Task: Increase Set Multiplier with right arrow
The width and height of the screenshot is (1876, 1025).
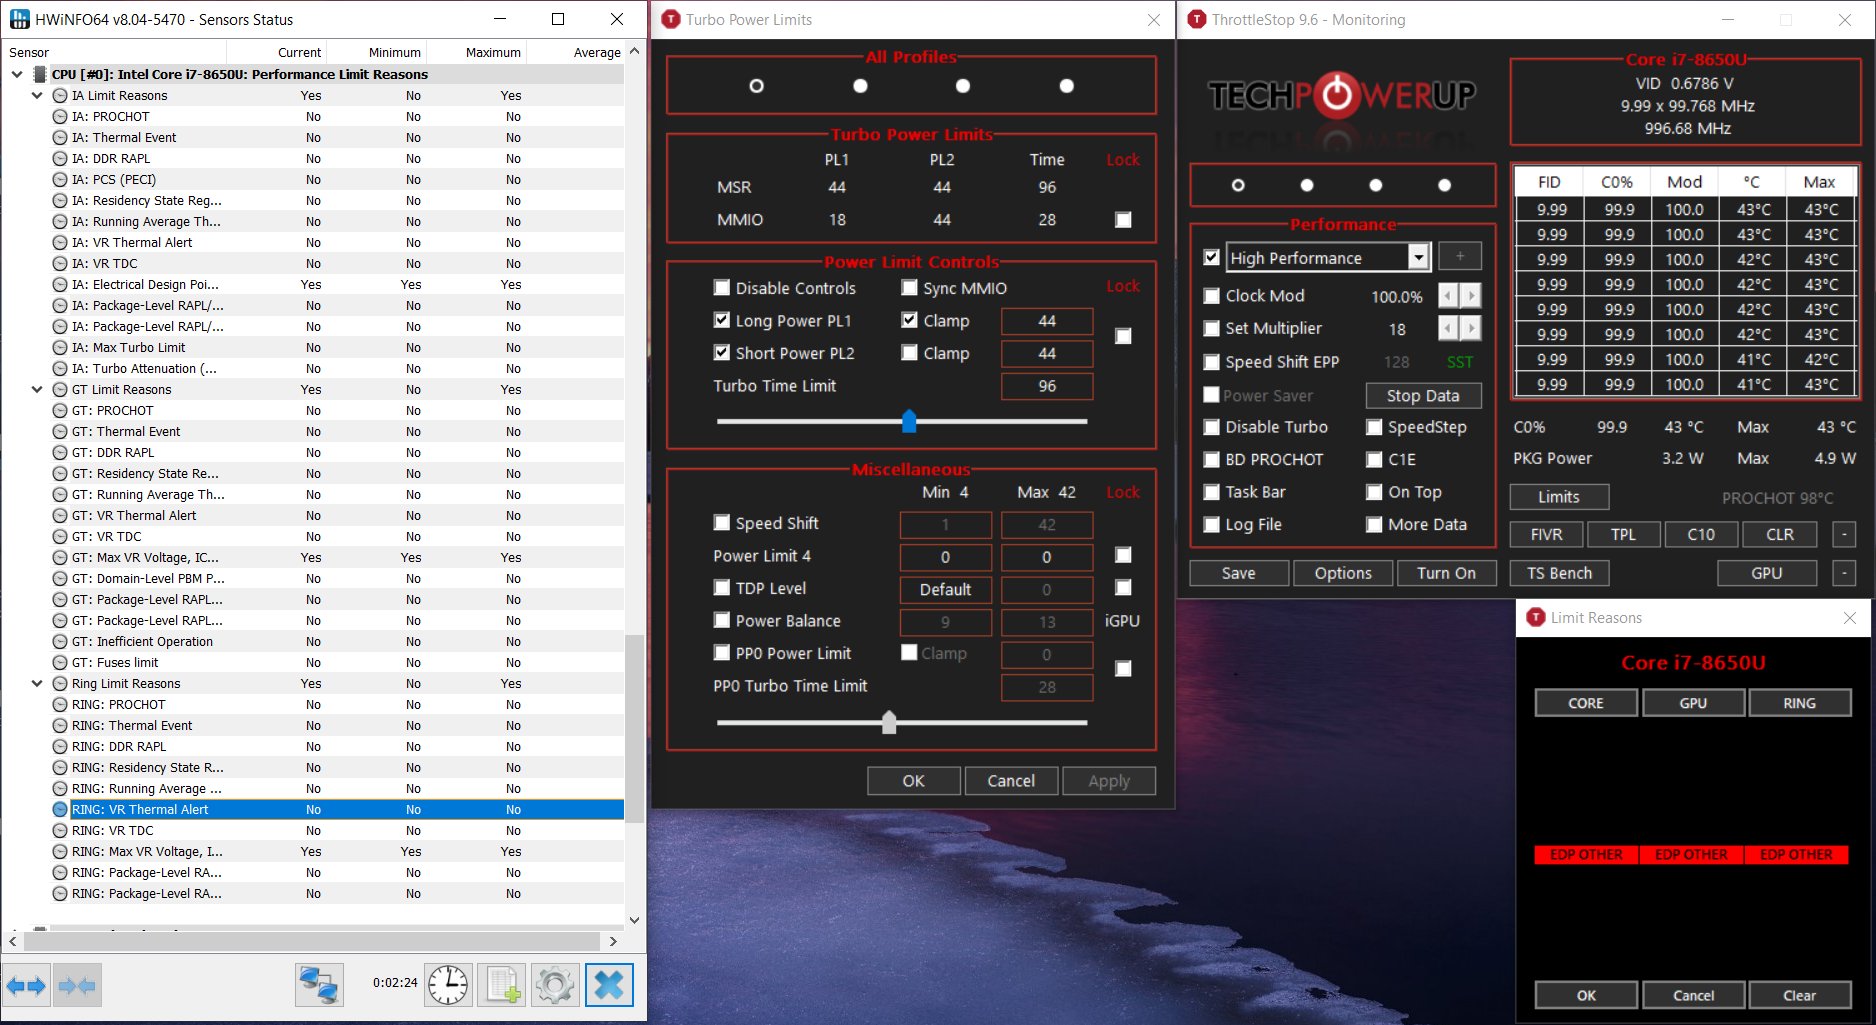Action: 1471,328
